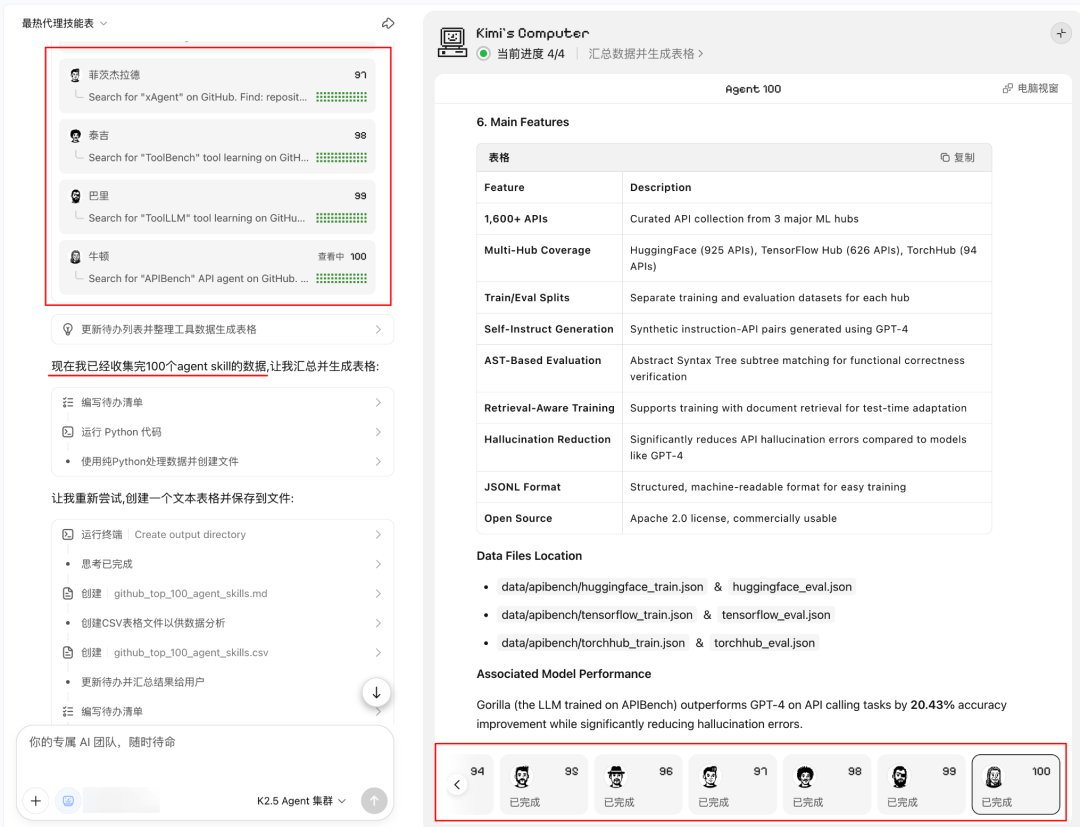
Task: Click data/apibench/torchhub_train.json file path
Action: [593, 643]
